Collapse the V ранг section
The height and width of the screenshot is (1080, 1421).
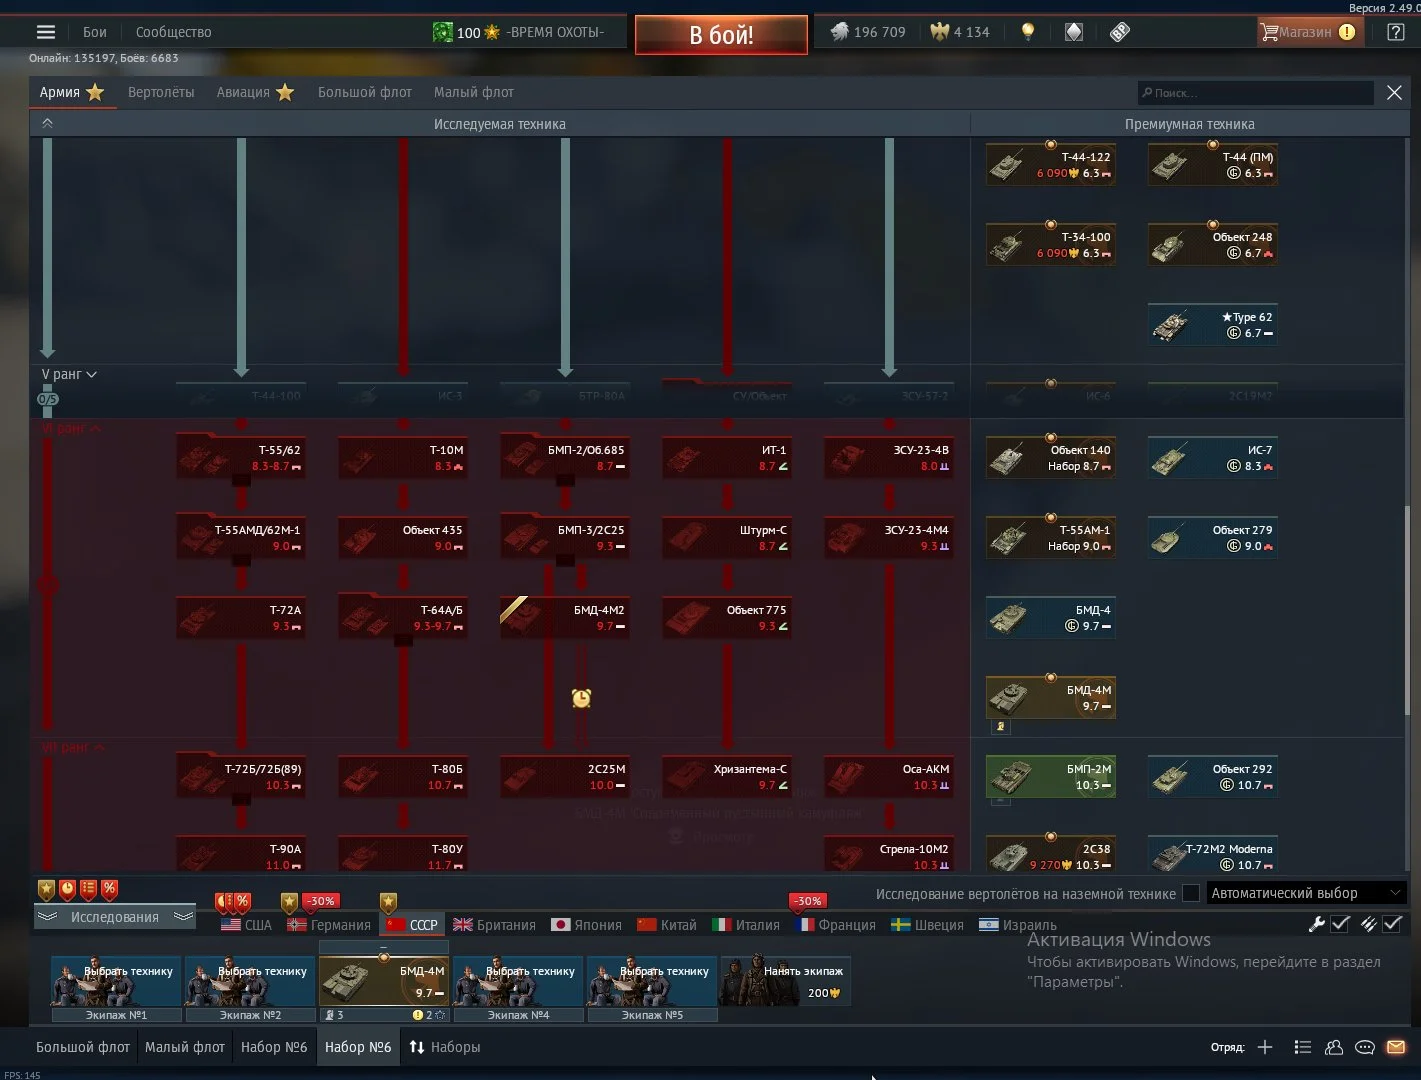[69, 374]
